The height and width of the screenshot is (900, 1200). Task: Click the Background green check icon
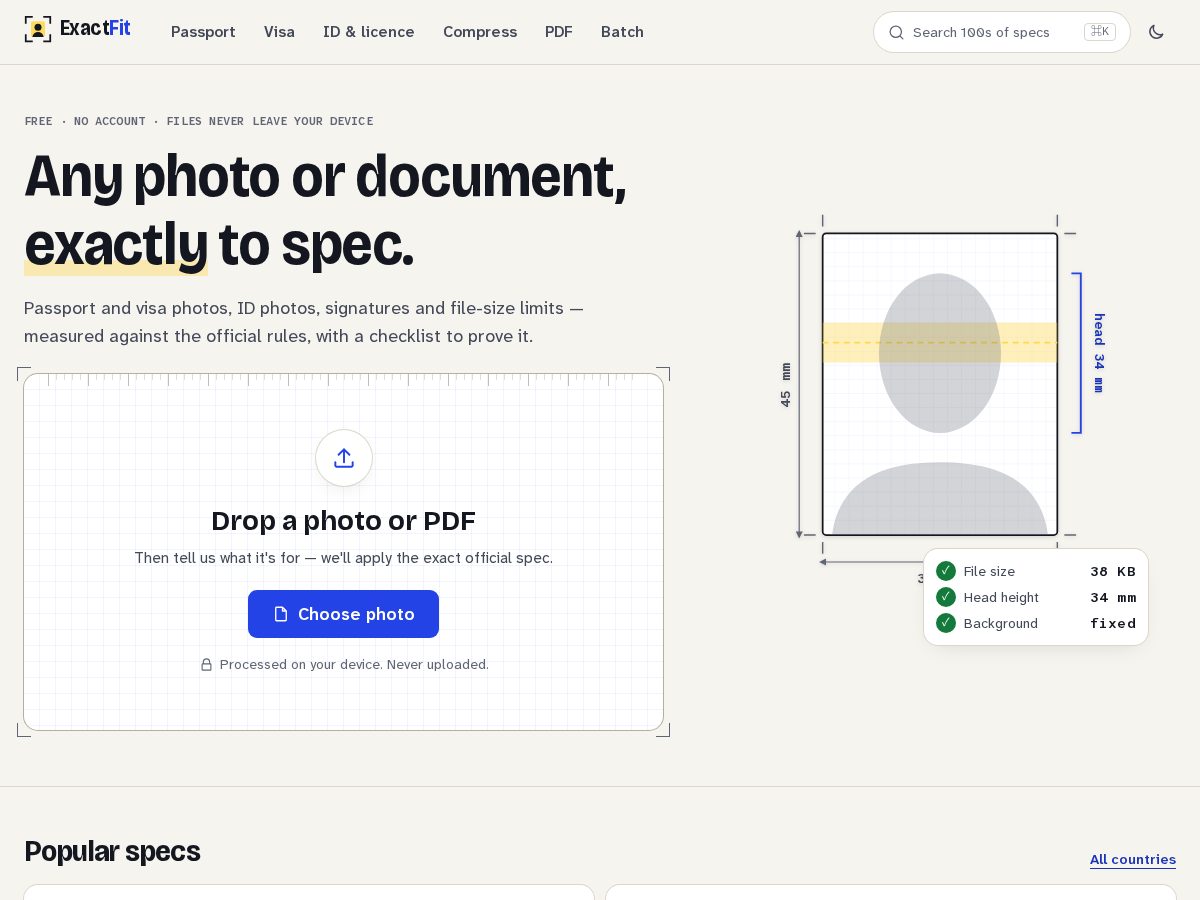[x=946, y=623]
